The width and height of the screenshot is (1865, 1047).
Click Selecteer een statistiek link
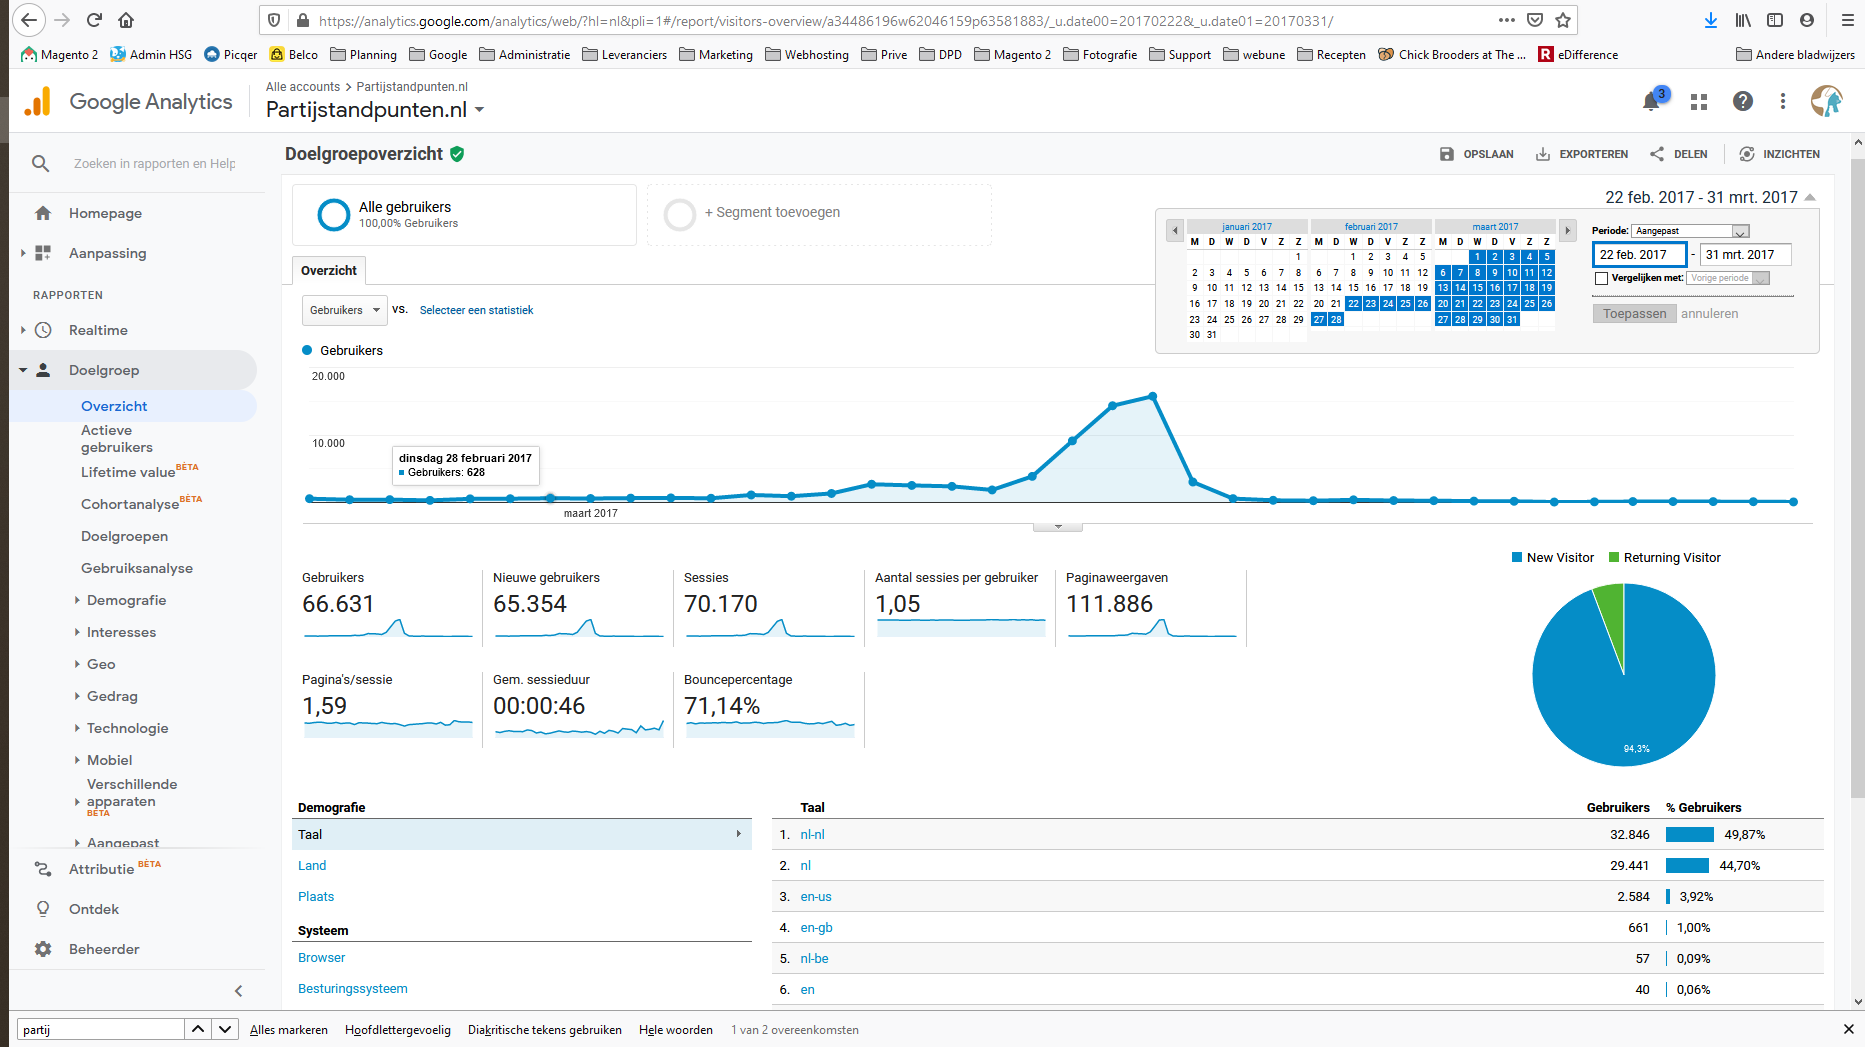(x=476, y=310)
